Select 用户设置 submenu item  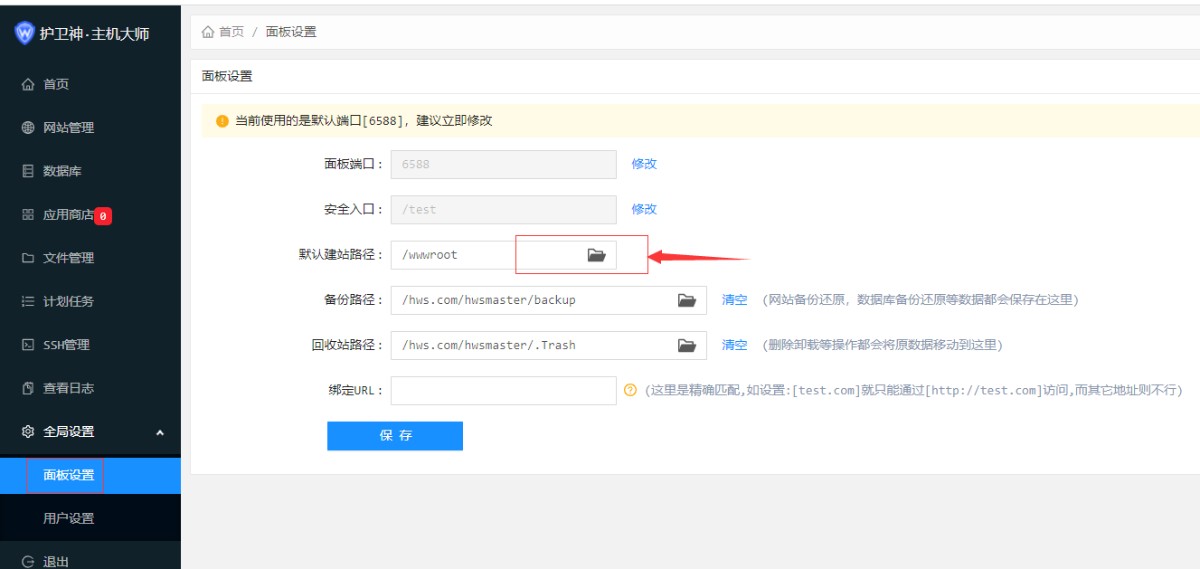(x=68, y=518)
